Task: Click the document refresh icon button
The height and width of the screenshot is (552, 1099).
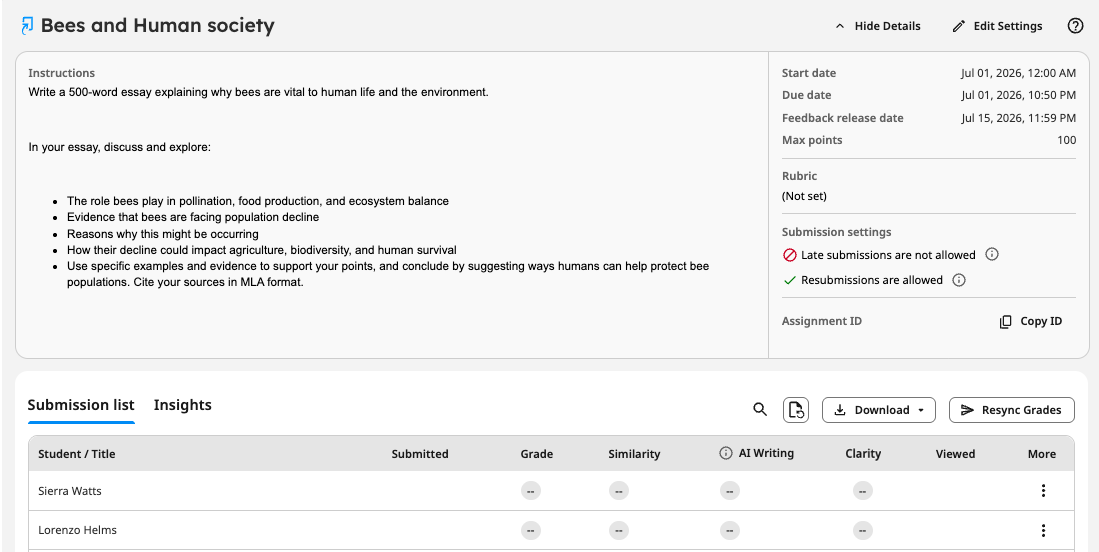Action: coord(796,410)
